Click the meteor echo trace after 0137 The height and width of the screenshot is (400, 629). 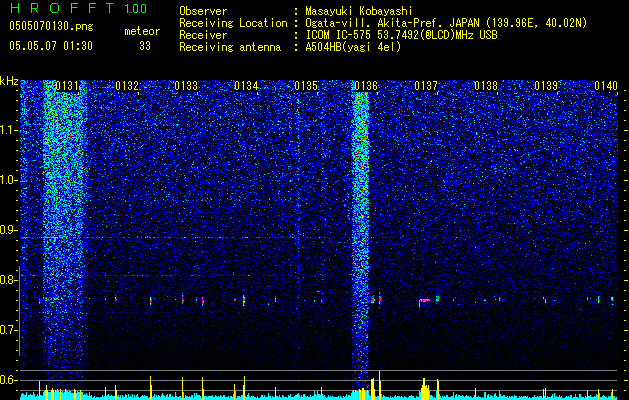(x=424, y=300)
